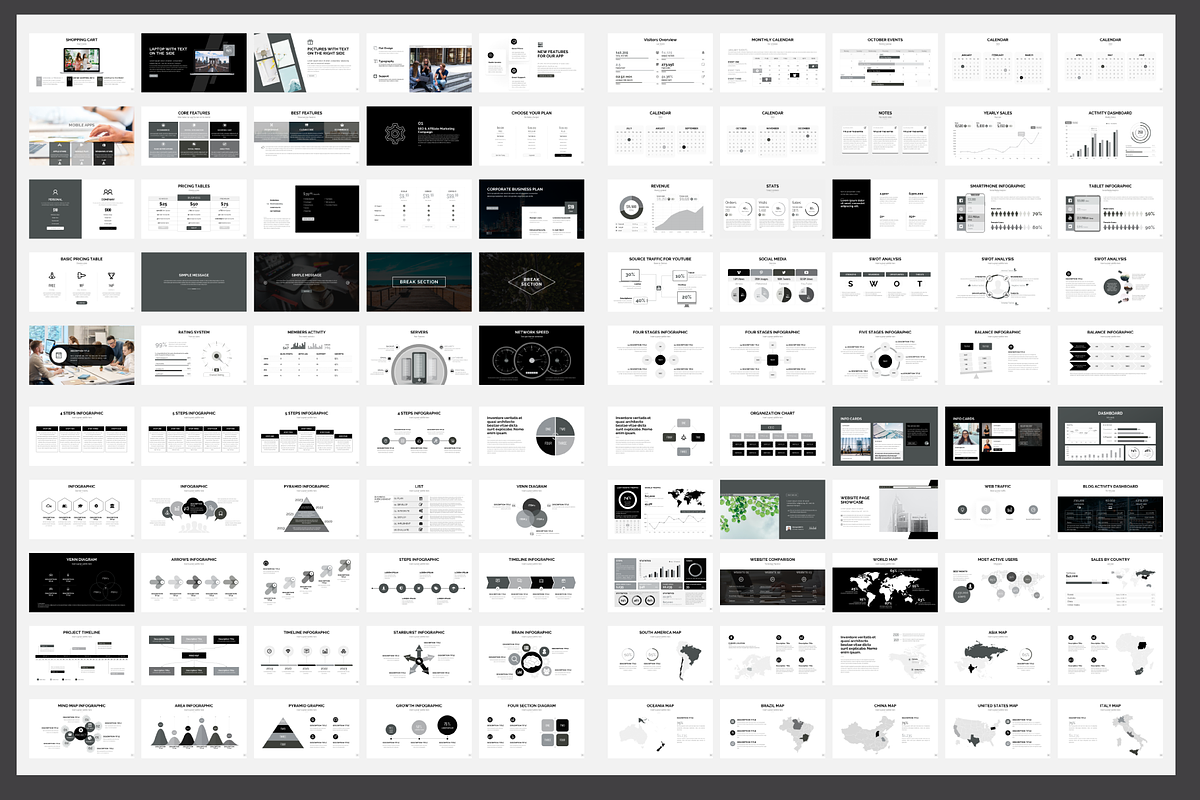Open the Choose Your Plan slide

(532, 135)
